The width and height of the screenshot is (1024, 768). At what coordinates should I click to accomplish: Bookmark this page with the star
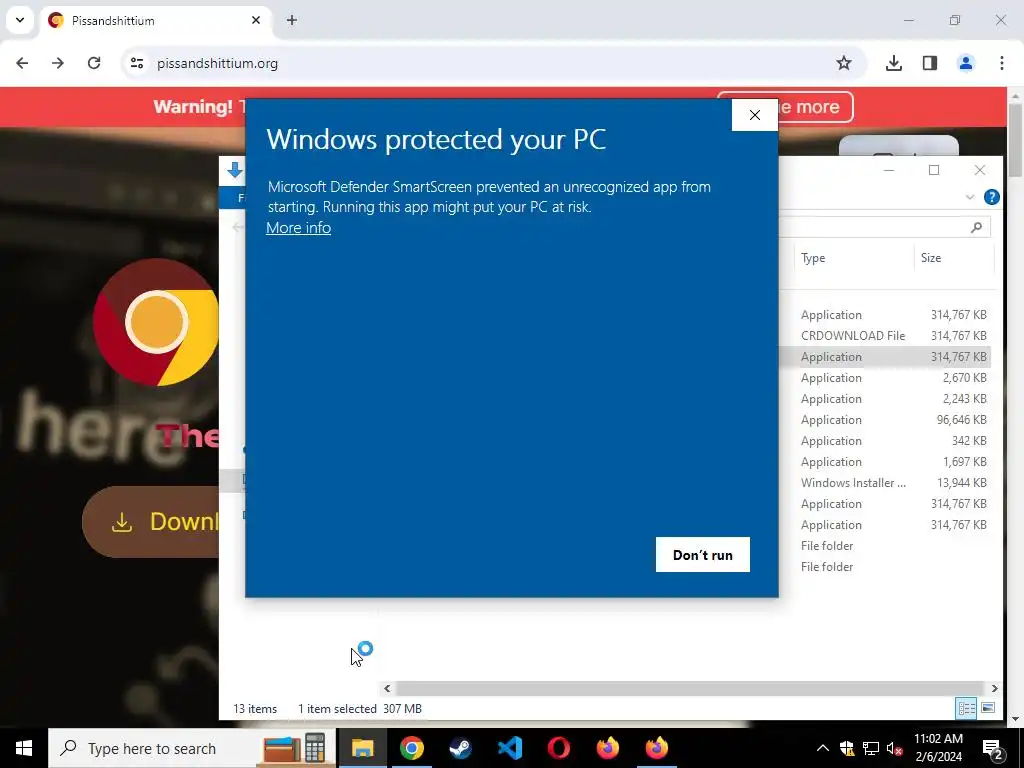(x=844, y=63)
